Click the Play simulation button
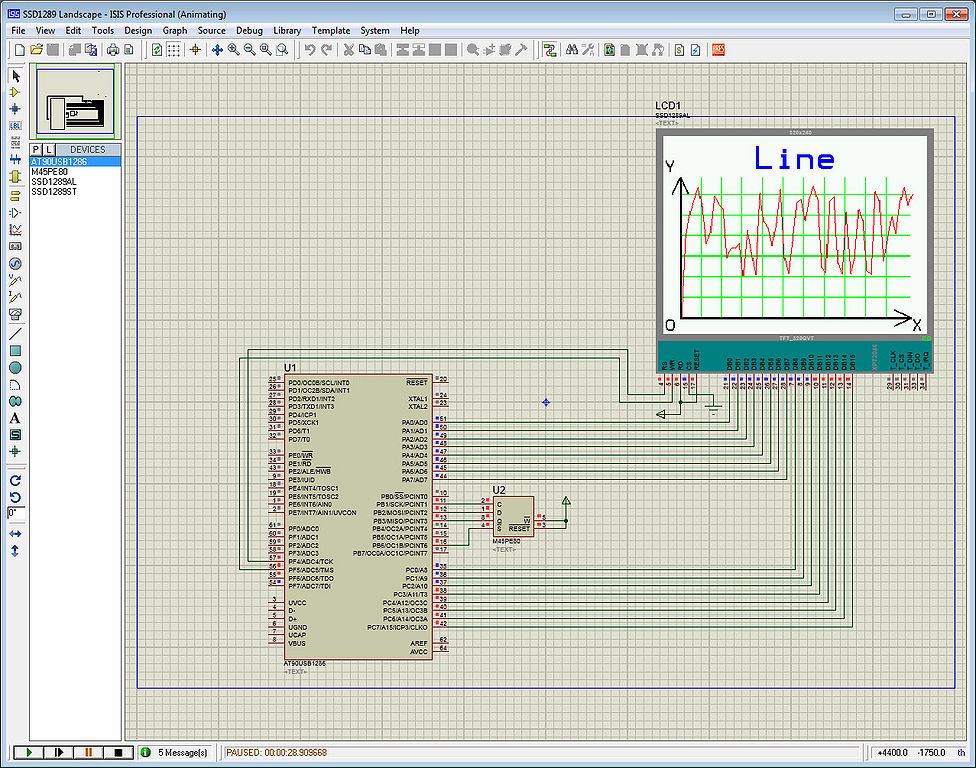The width and height of the screenshot is (976, 768). click(x=29, y=752)
